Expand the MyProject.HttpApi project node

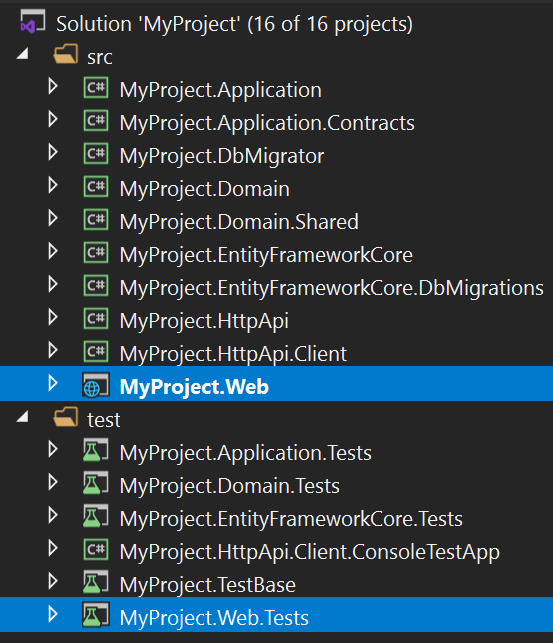[53, 317]
